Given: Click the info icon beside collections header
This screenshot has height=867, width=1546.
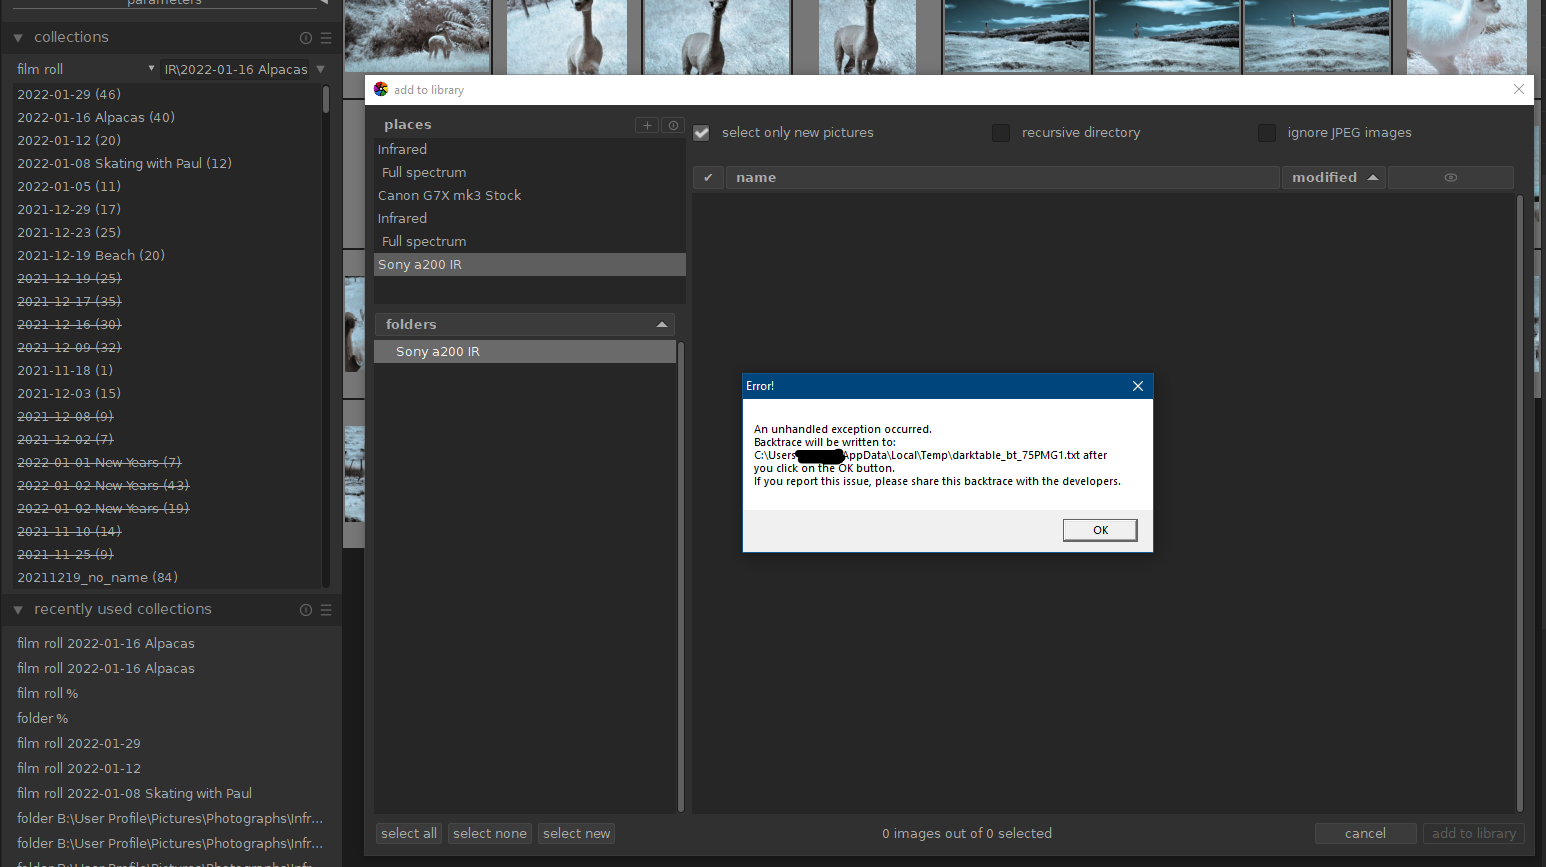Looking at the screenshot, I should point(305,37).
